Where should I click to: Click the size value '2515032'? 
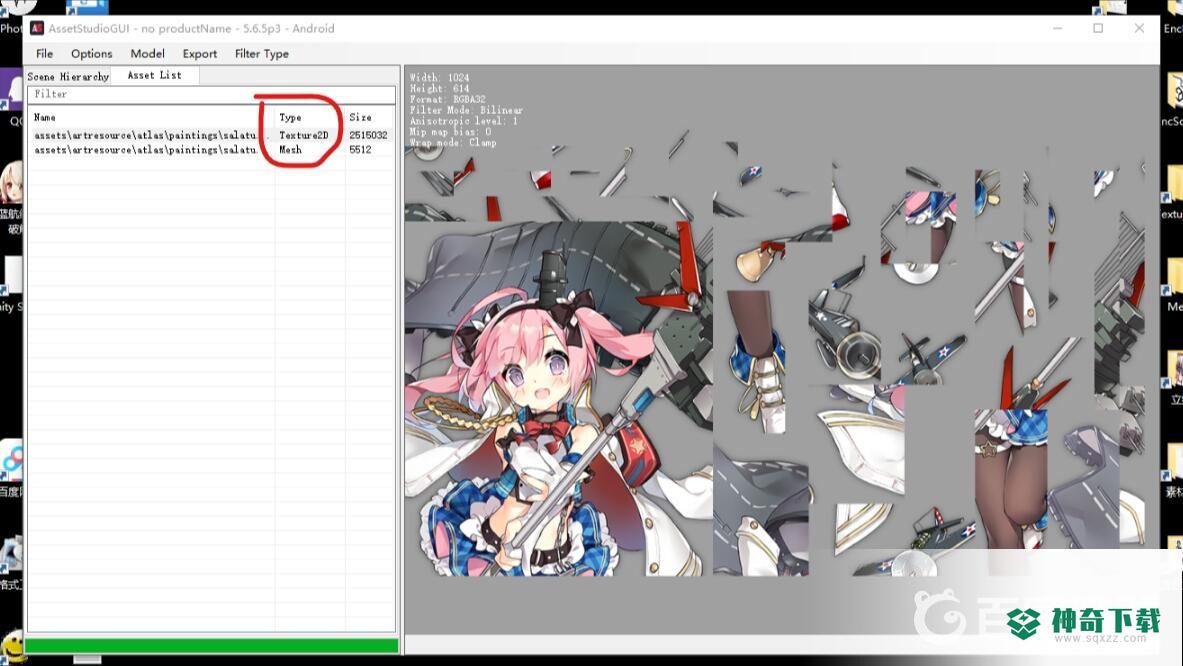[x=368, y=135]
